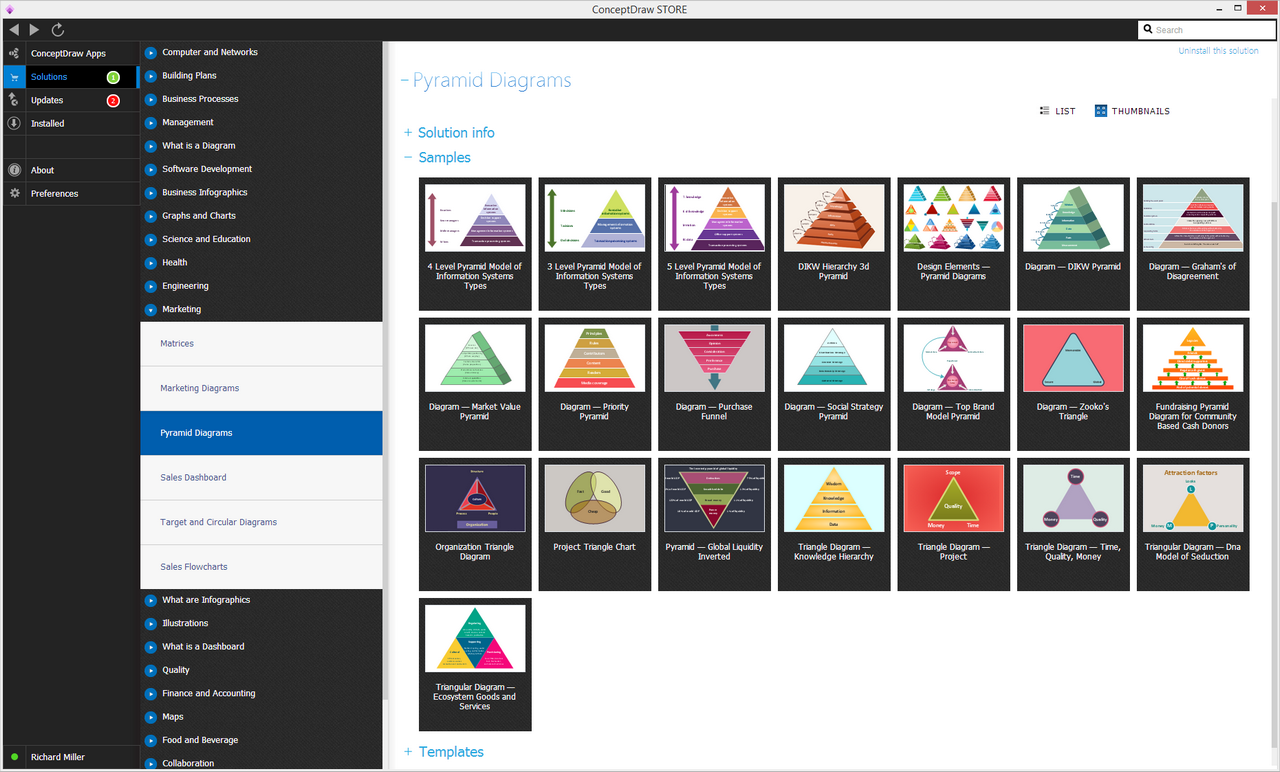Viewport: 1280px width, 772px height.
Task: Open the Project Triangle Chart sample
Action: (594, 524)
